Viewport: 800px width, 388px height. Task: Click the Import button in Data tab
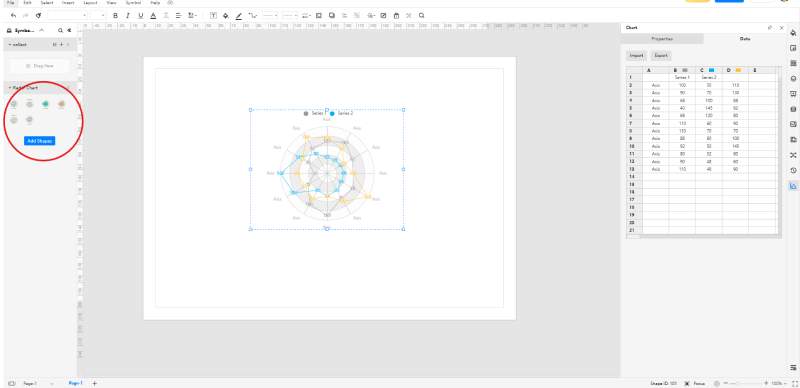[636, 55]
